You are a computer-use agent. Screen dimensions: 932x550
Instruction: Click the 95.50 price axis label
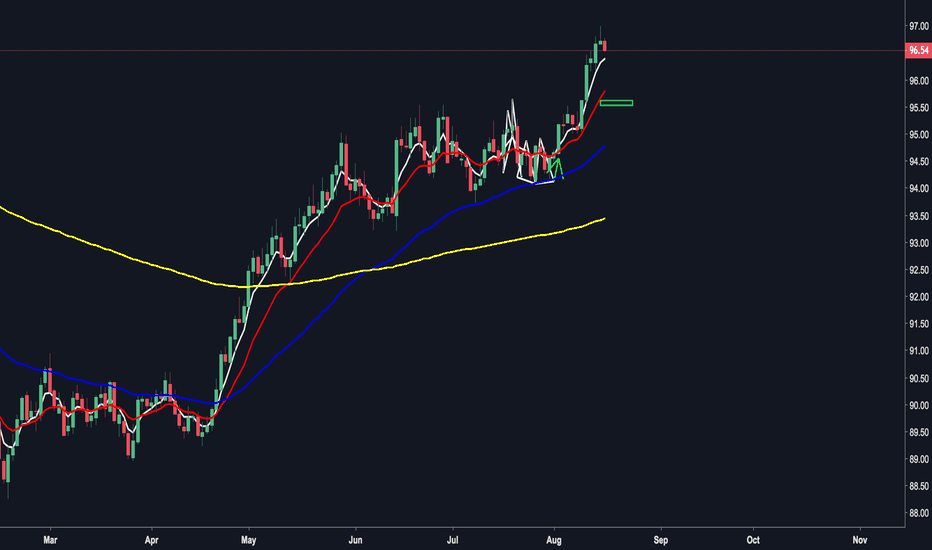coord(919,108)
